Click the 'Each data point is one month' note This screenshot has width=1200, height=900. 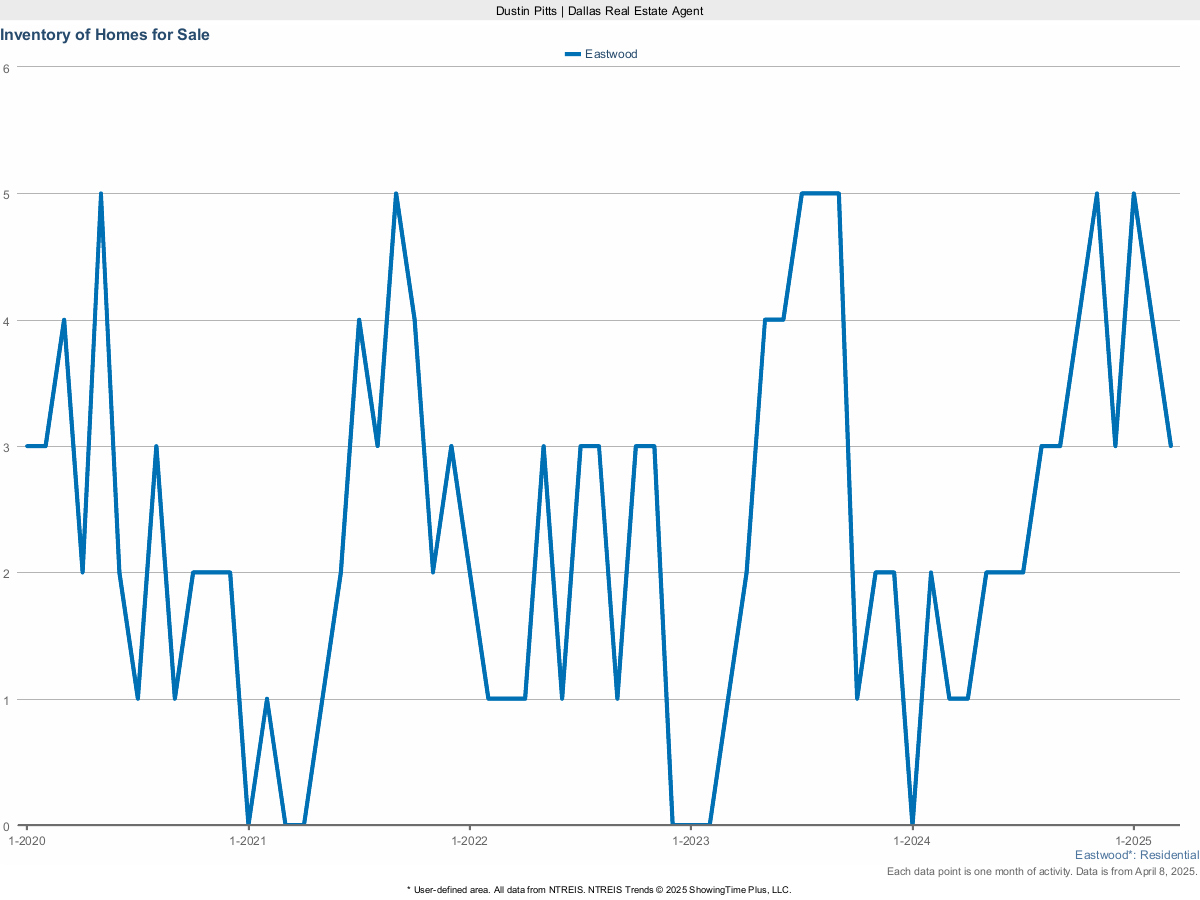tap(1042, 872)
